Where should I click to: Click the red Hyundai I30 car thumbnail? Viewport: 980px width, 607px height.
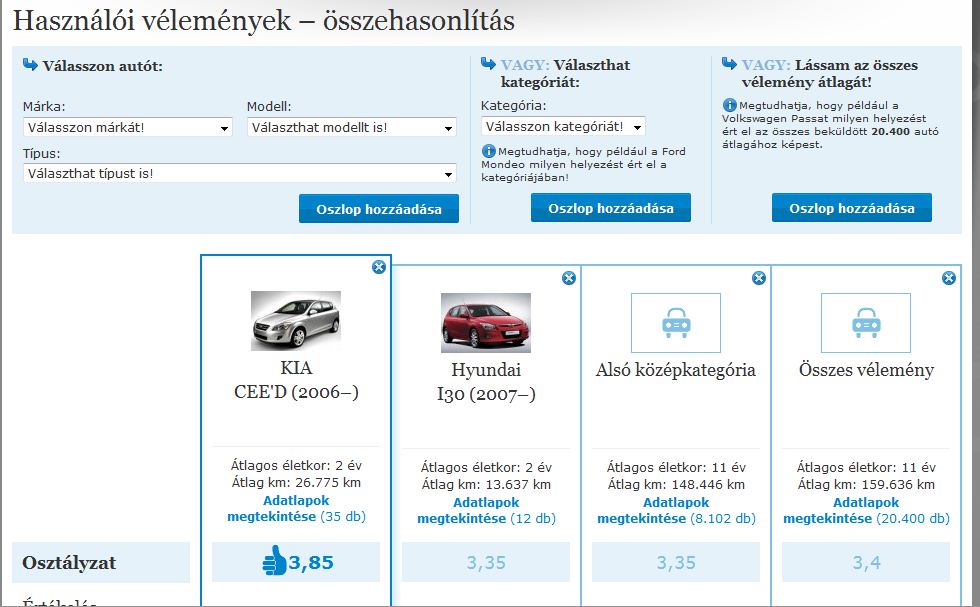click(x=485, y=322)
